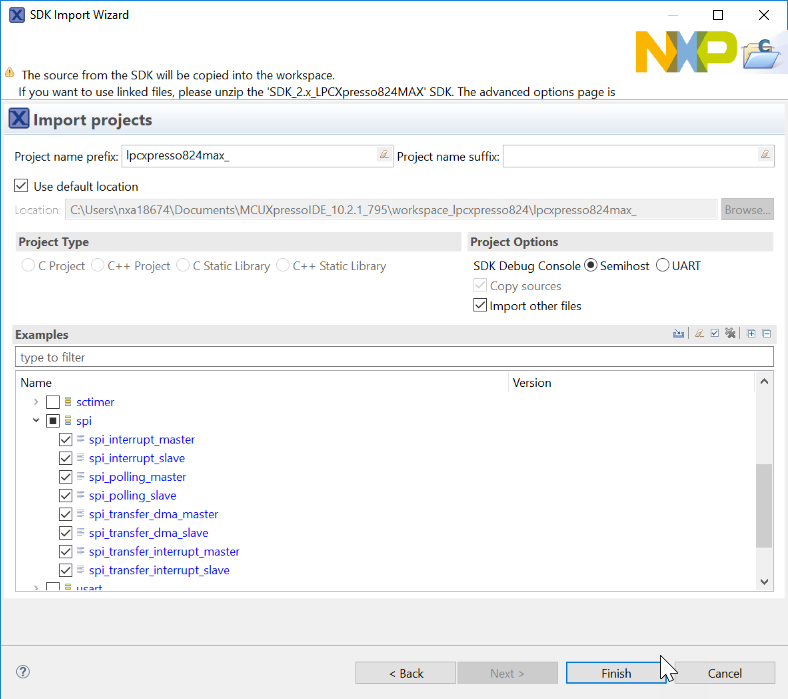Check the sctimer group checkbox
The height and width of the screenshot is (699, 788).
[x=53, y=402]
